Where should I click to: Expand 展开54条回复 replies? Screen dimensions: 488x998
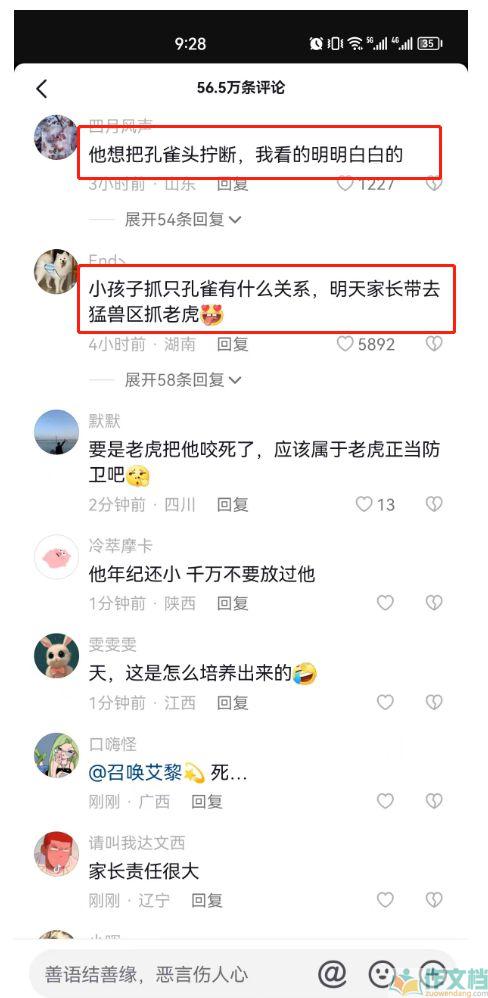coord(183,220)
